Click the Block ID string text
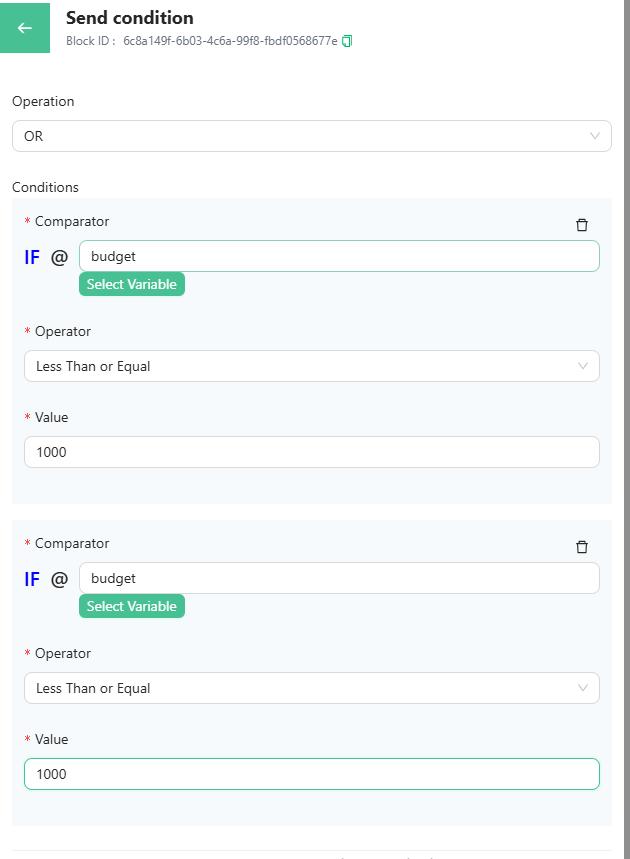 click(230, 41)
